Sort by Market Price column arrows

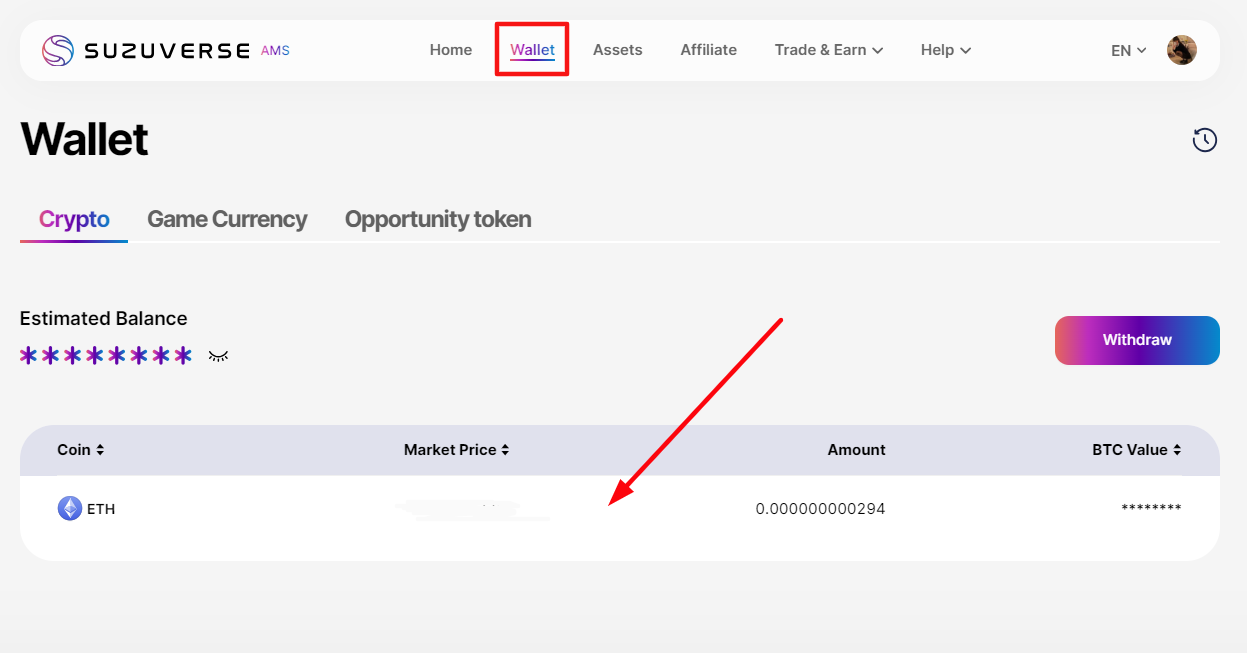point(505,450)
